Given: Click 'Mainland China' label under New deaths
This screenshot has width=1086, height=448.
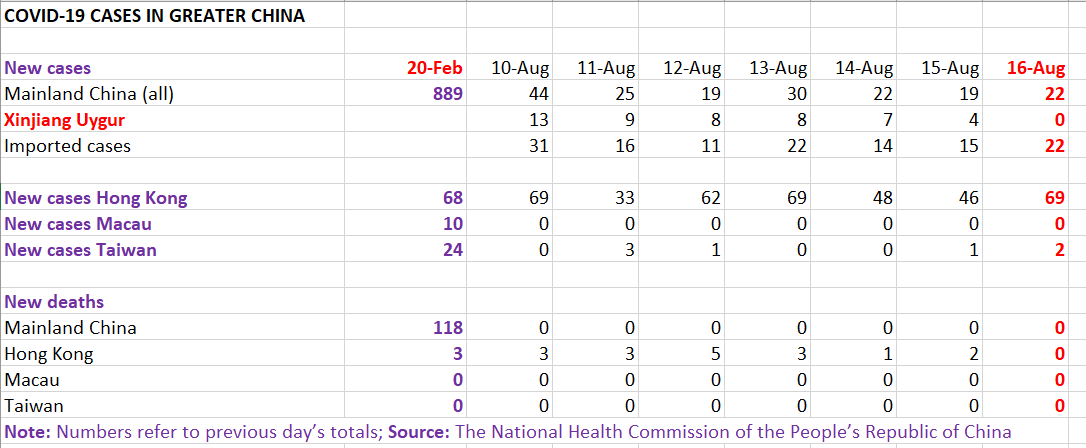Looking at the screenshot, I should tap(70, 328).
